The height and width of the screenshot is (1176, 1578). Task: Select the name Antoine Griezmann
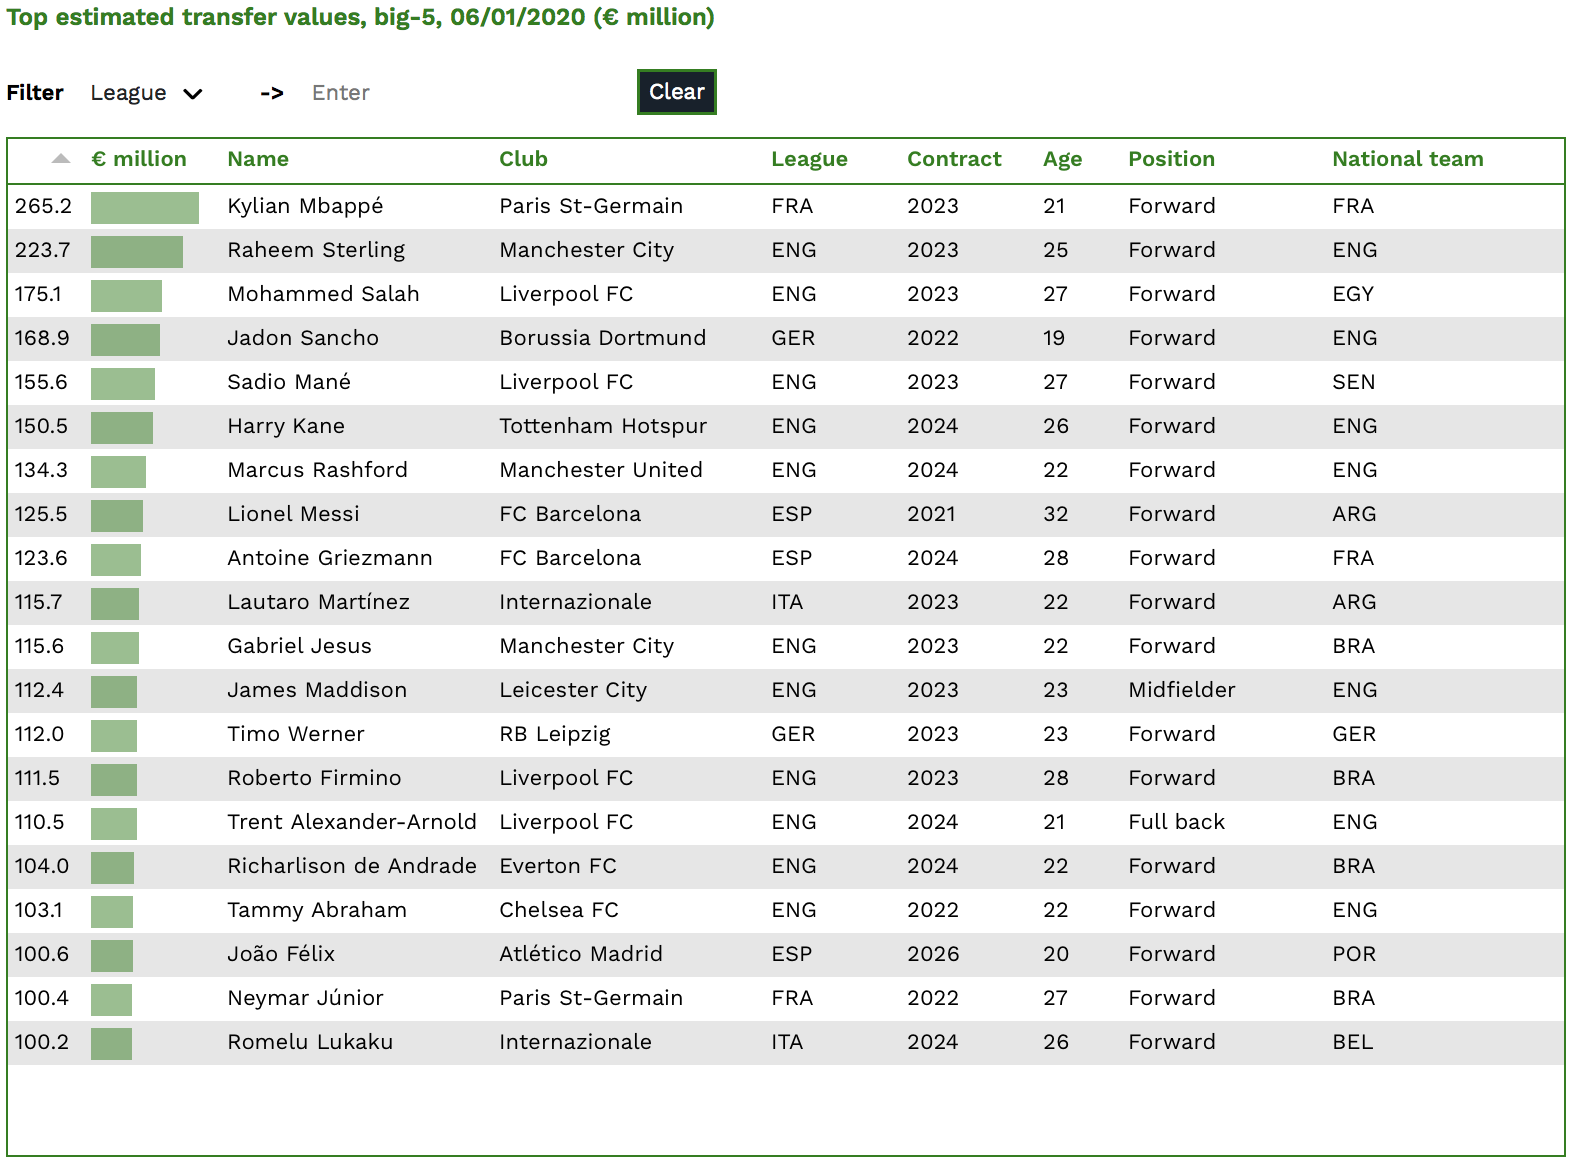pyautogui.click(x=330, y=558)
